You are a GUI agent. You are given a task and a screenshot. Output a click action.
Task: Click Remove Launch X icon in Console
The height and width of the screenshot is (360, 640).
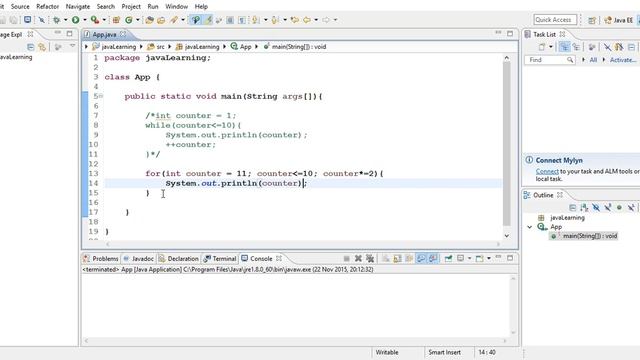(358, 258)
